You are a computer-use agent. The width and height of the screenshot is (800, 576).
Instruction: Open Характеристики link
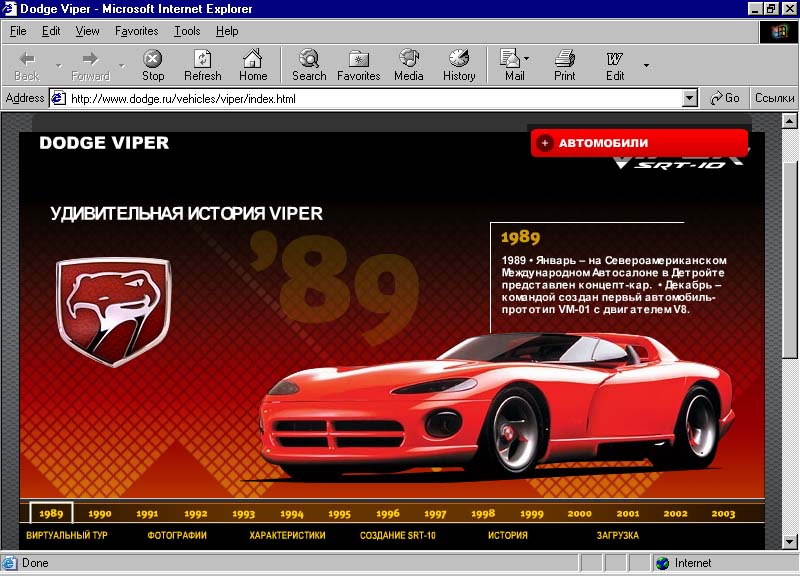click(287, 535)
